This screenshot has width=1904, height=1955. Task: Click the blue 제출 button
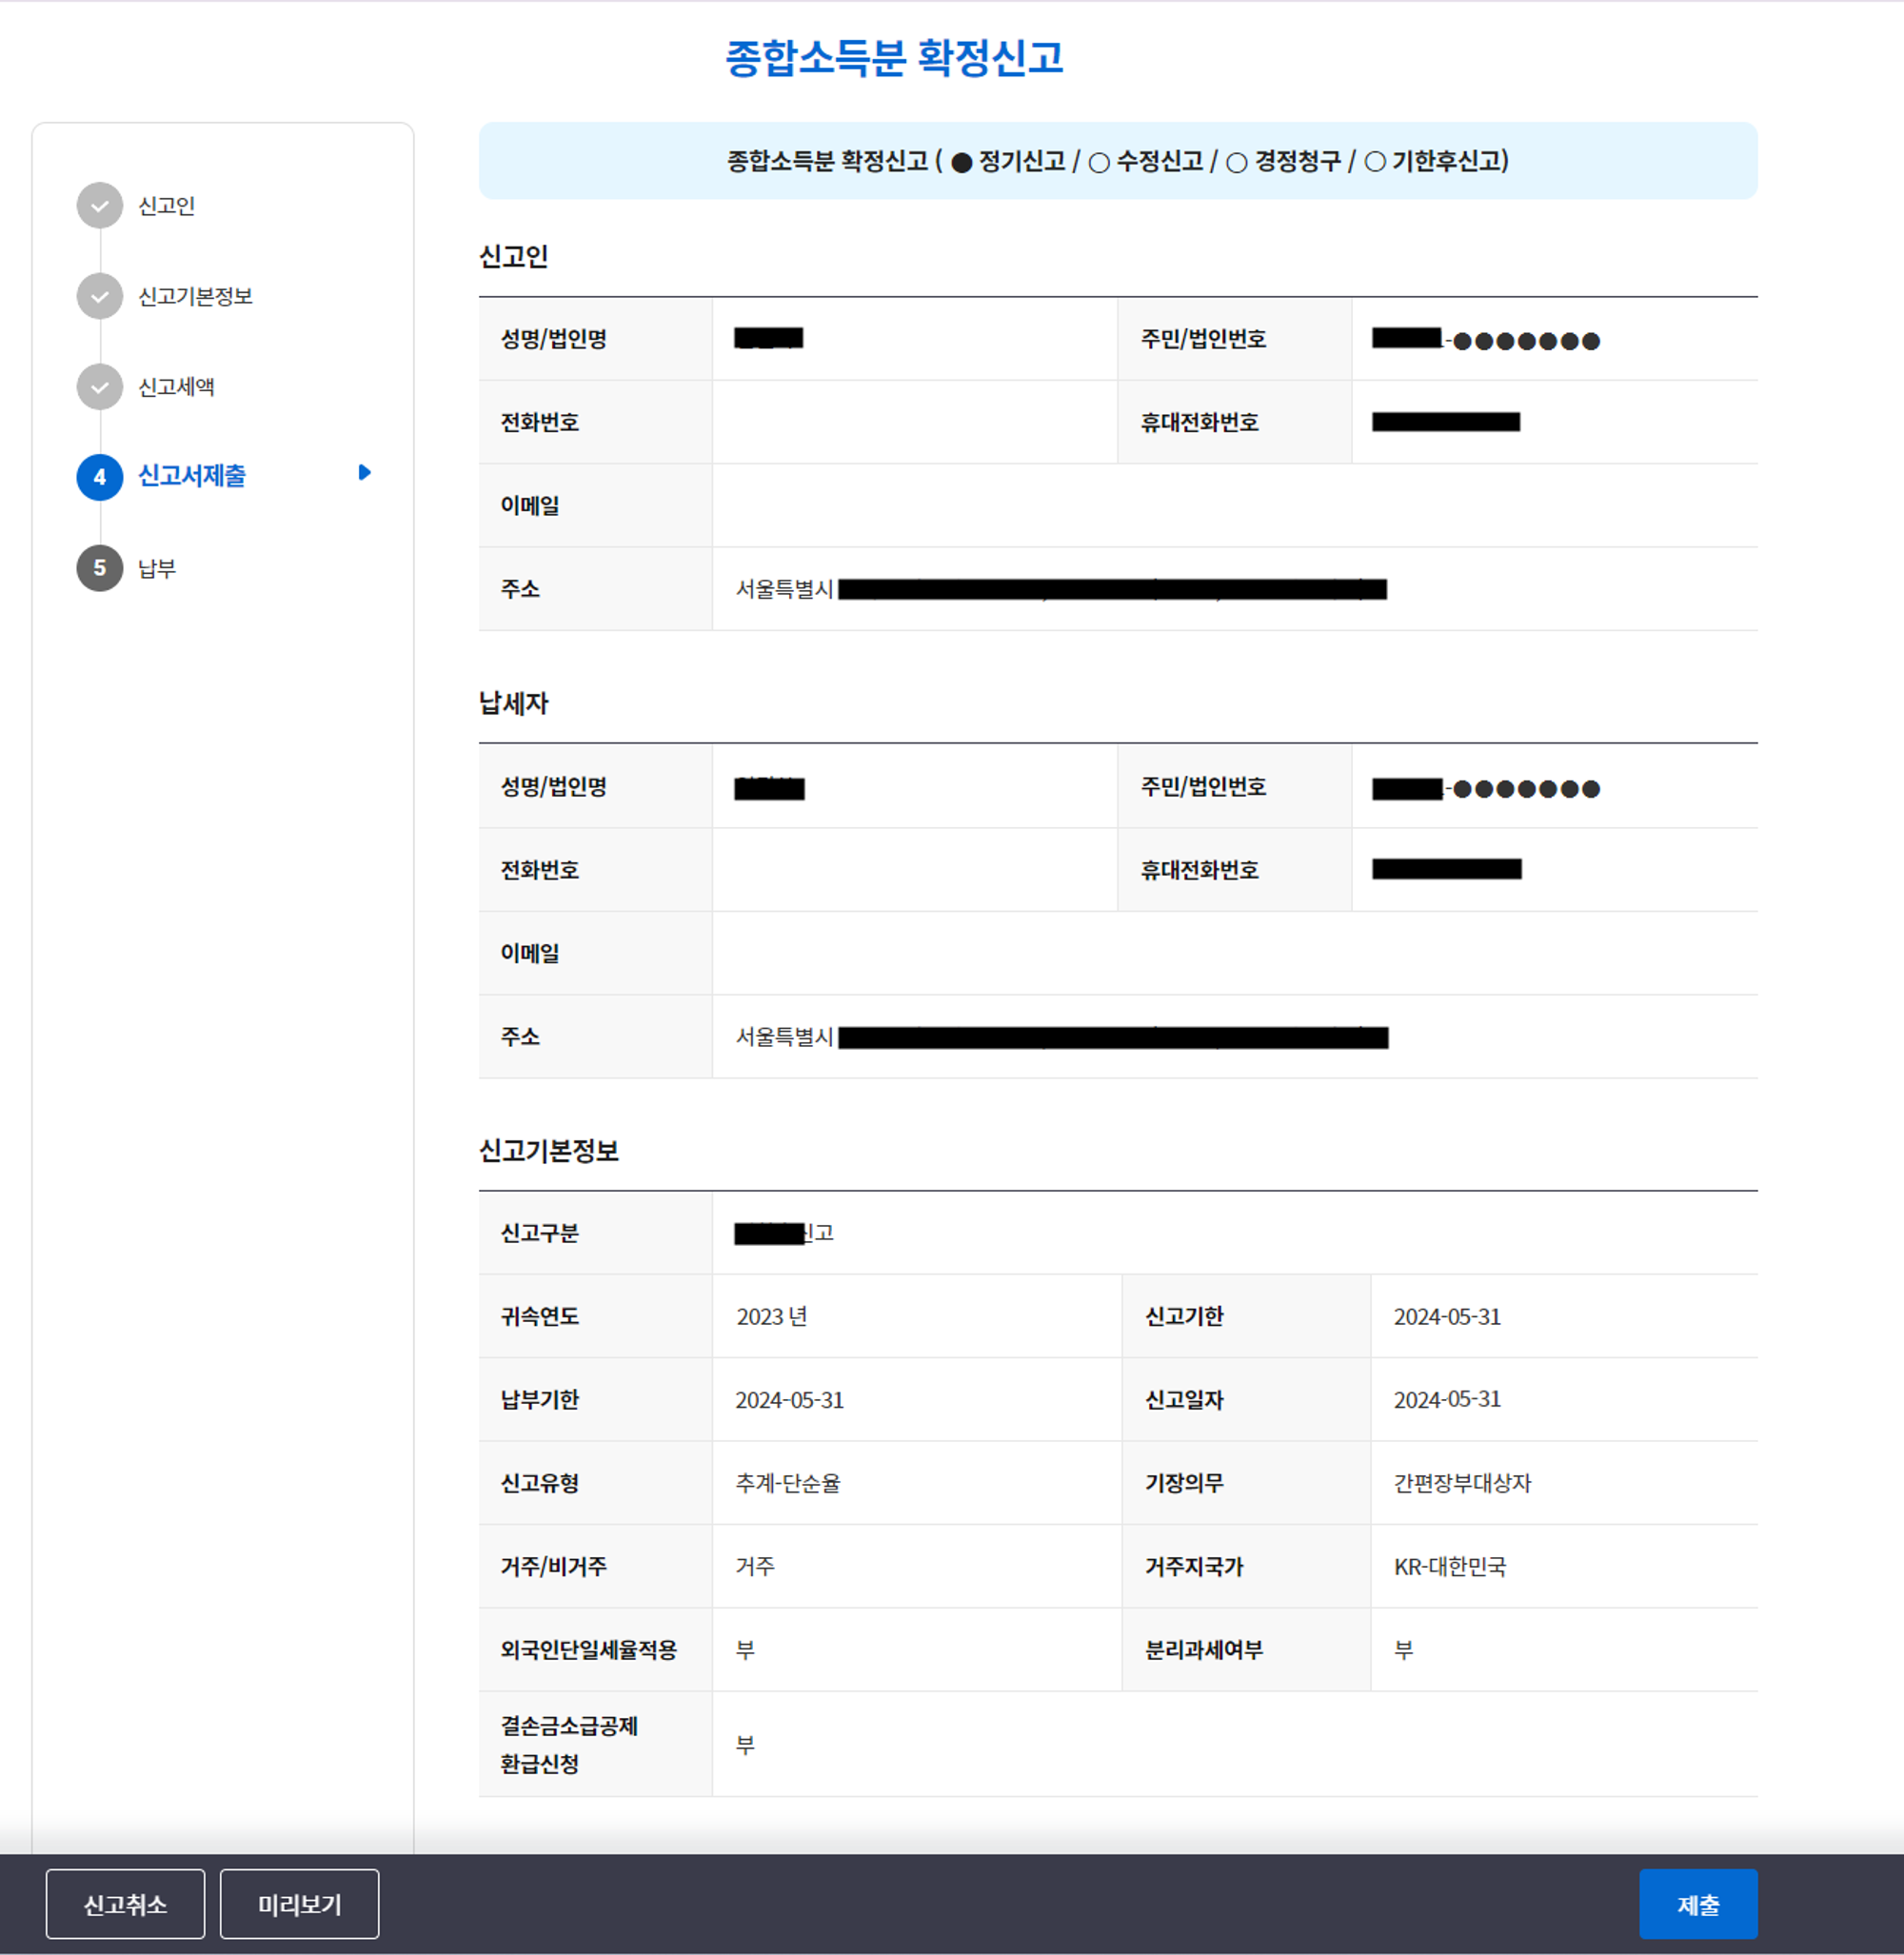1698,1904
